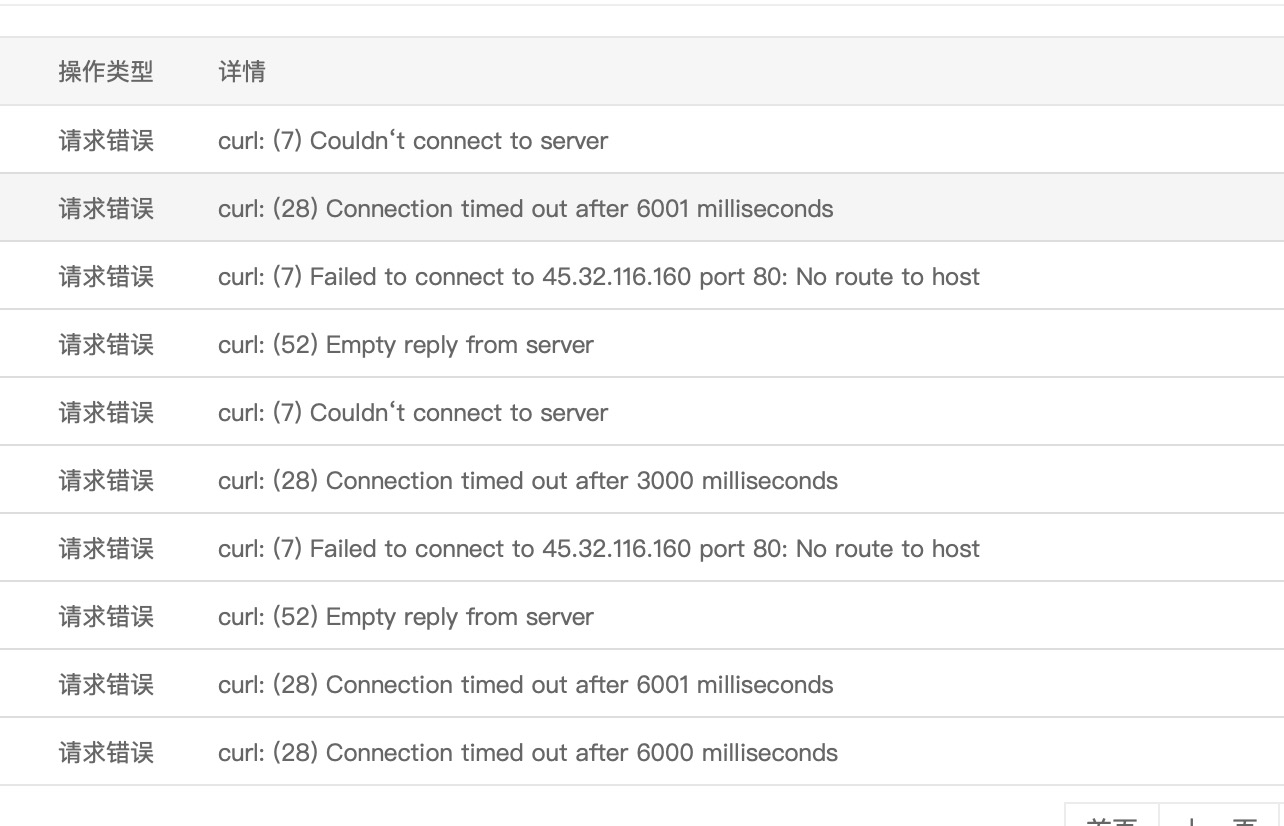Select the first "Couldn't connect to server" detail
Viewport: 1284px width, 826px height.
[x=412, y=141]
